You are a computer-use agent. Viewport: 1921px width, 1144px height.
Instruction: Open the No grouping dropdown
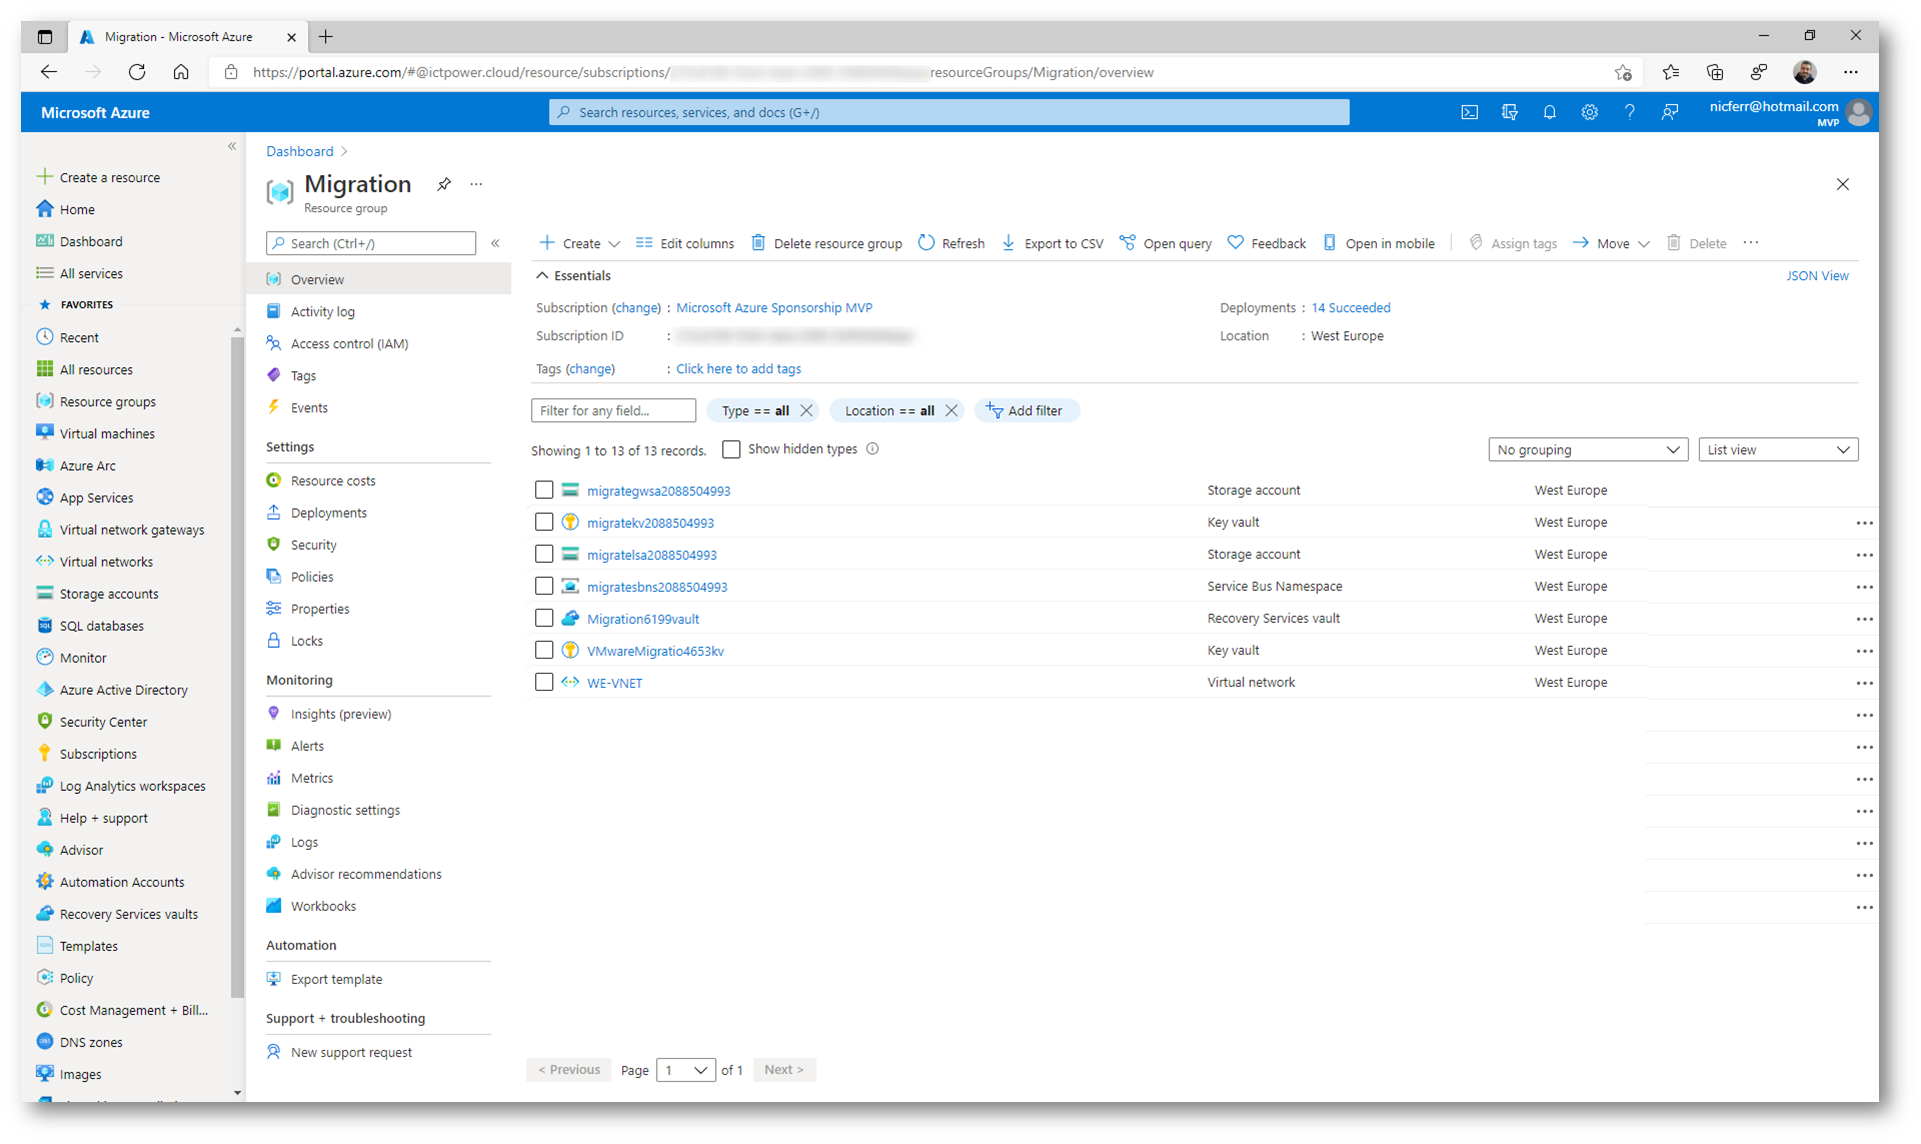pos(1587,450)
